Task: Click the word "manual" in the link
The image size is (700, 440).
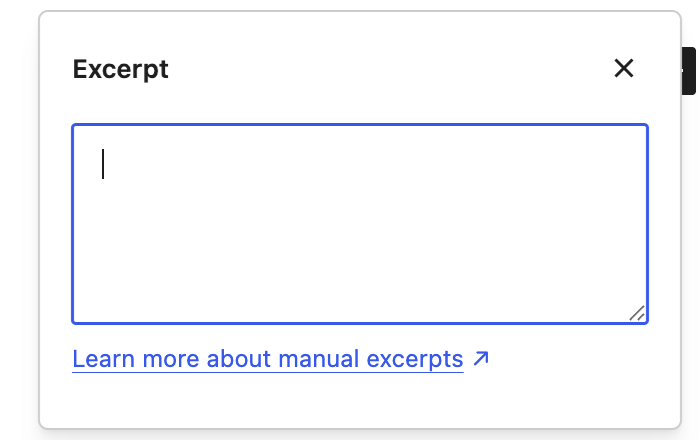Action: pyautogui.click(x=318, y=359)
